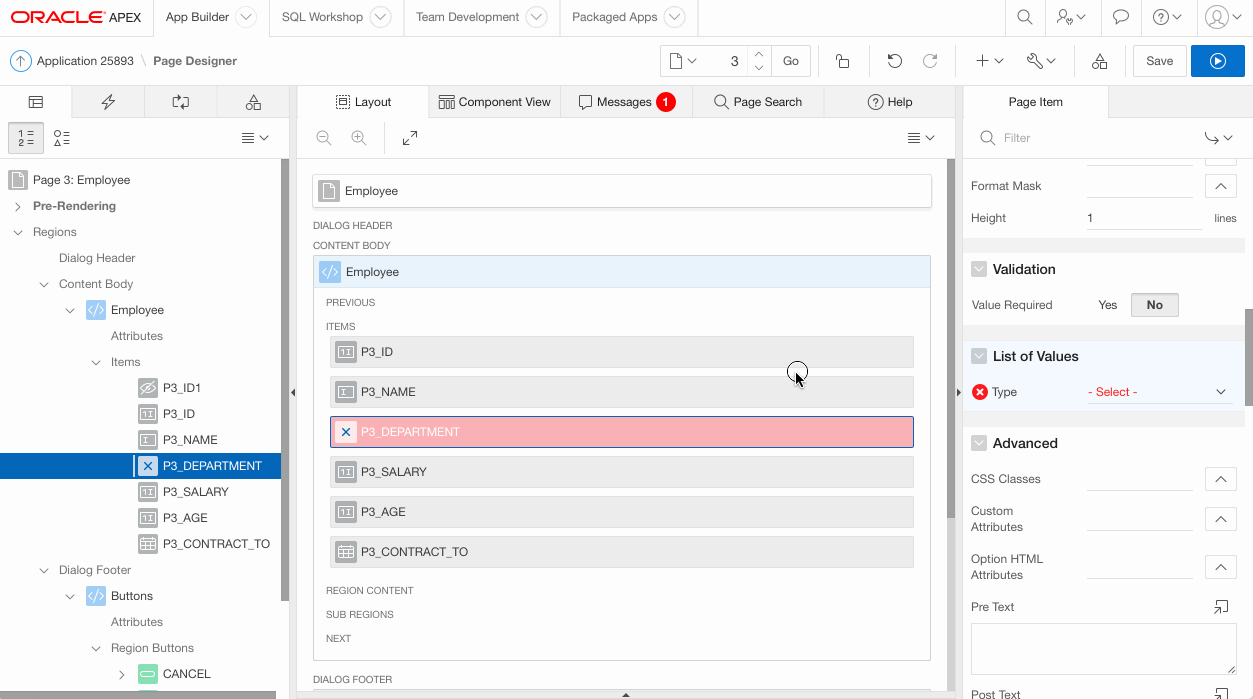Switch to the Component View tab

tap(494, 102)
